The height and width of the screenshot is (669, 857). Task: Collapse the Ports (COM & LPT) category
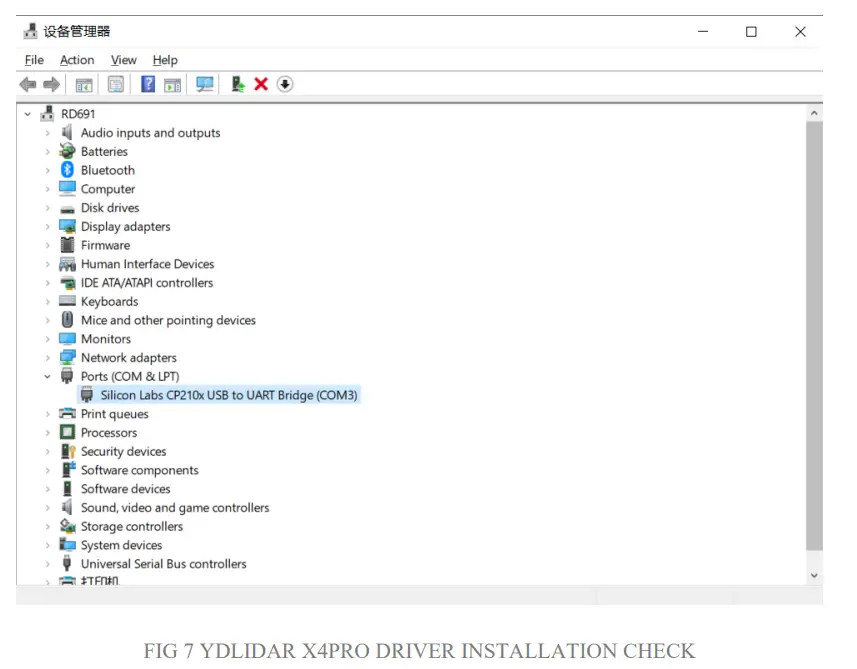(x=49, y=376)
